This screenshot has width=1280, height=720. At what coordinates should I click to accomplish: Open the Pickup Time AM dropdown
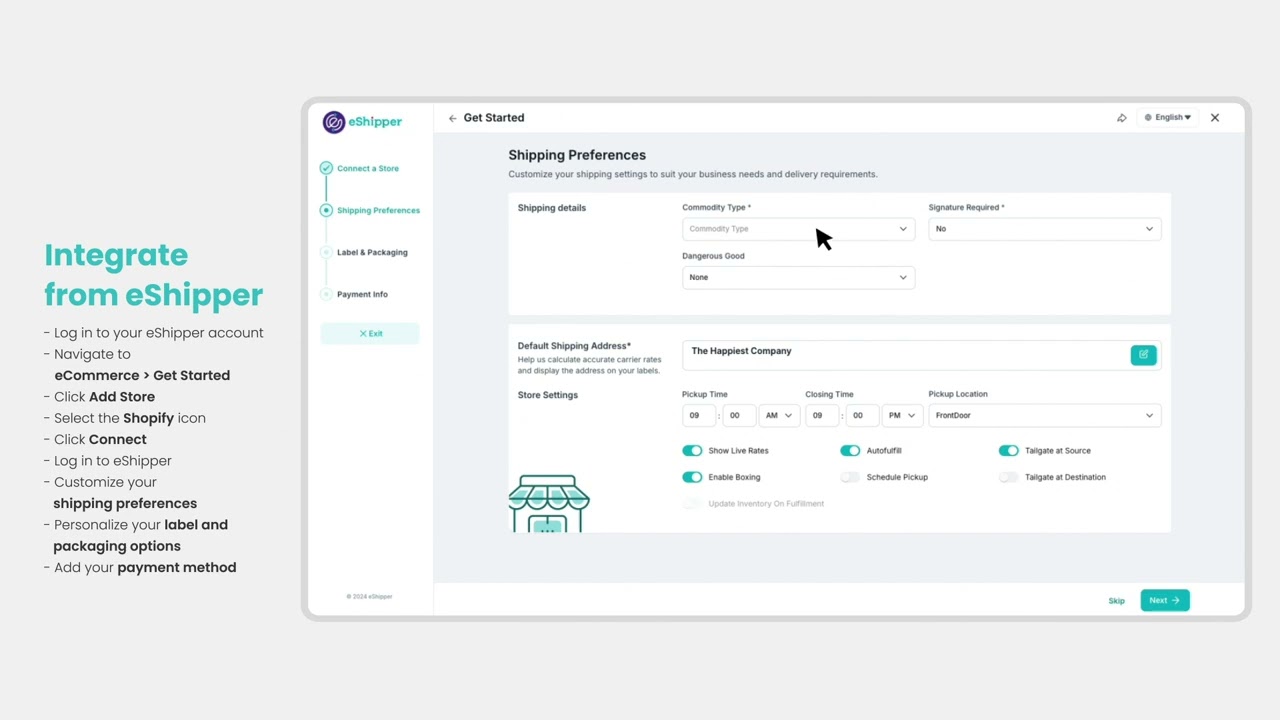(779, 415)
